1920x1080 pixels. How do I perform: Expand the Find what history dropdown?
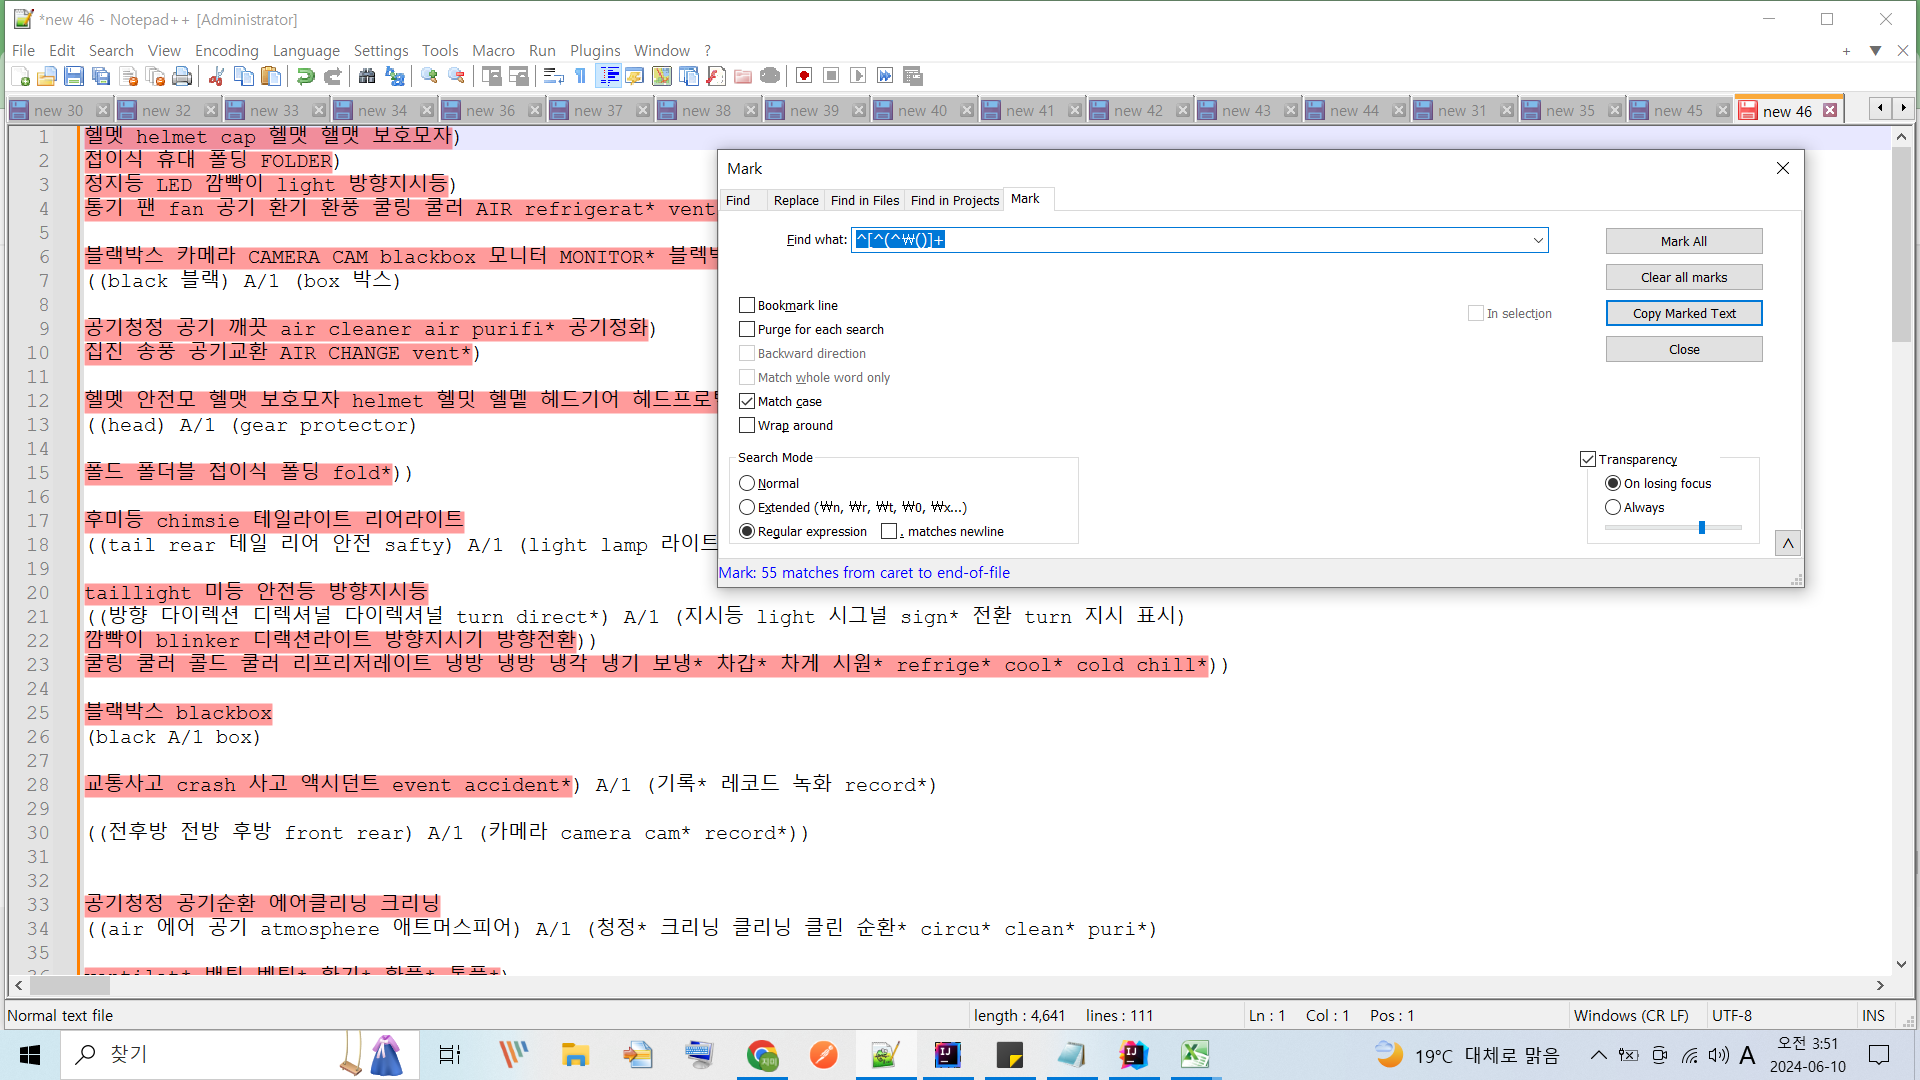(1538, 240)
